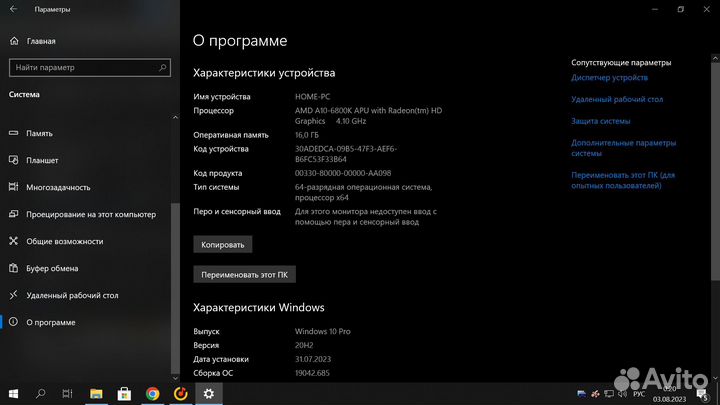Open Удаленный рабочий стол related link
Screen dimensions: 720x405
(x=617, y=99)
